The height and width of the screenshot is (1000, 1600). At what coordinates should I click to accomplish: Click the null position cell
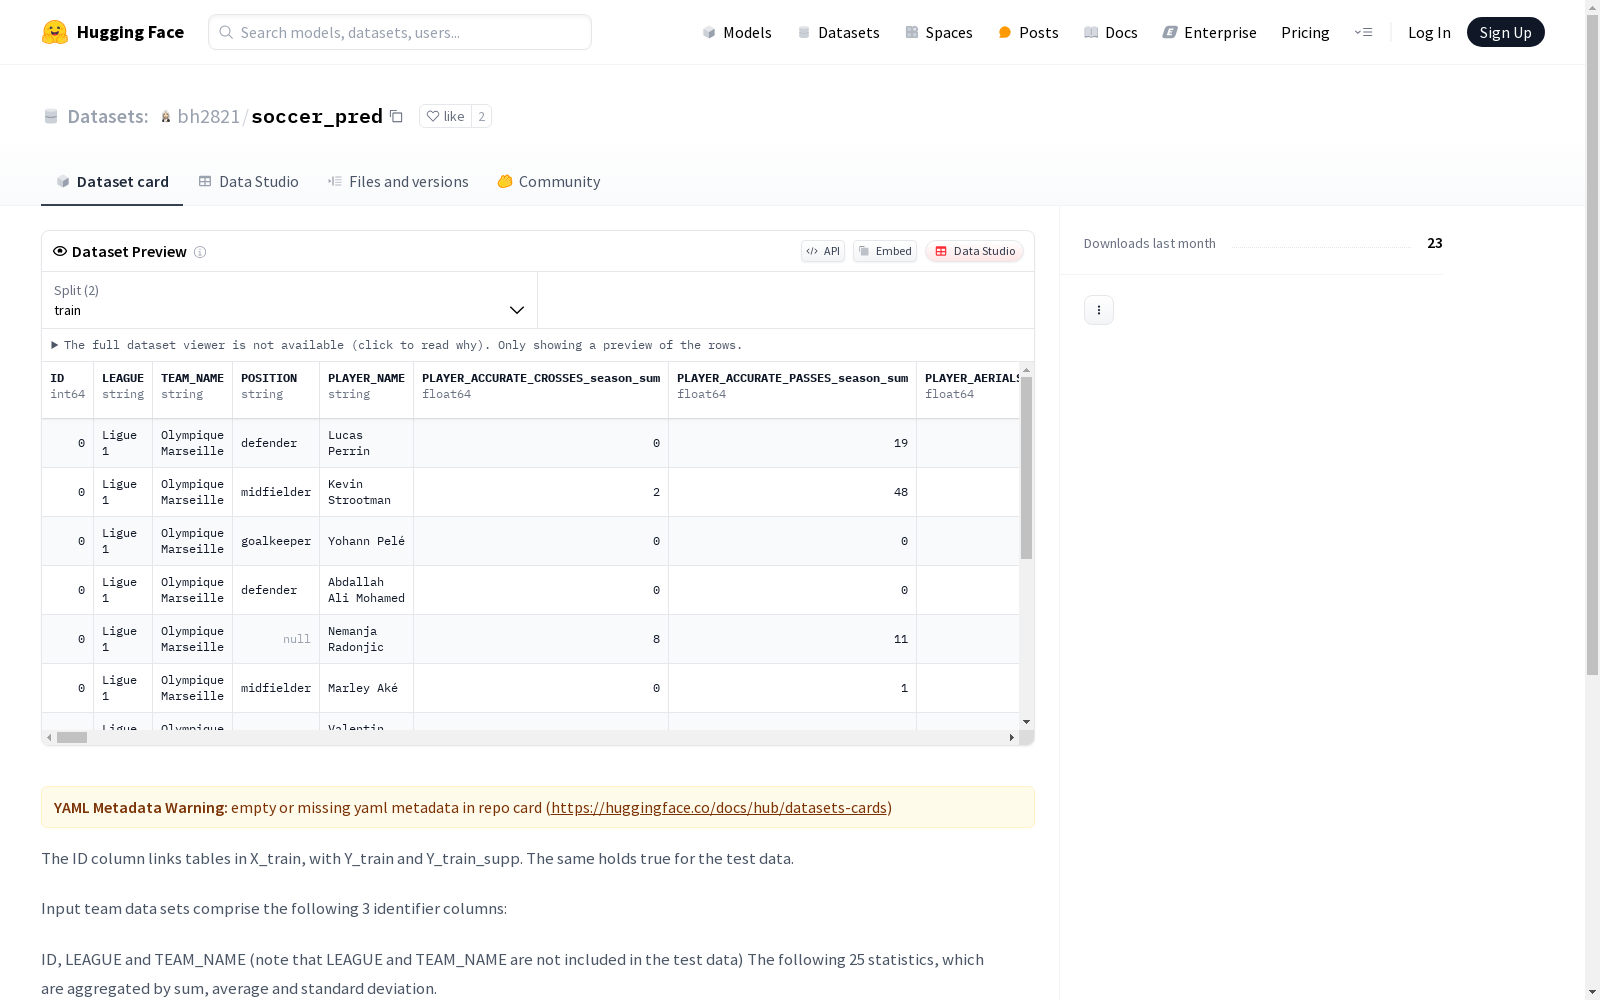click(276, 639)
